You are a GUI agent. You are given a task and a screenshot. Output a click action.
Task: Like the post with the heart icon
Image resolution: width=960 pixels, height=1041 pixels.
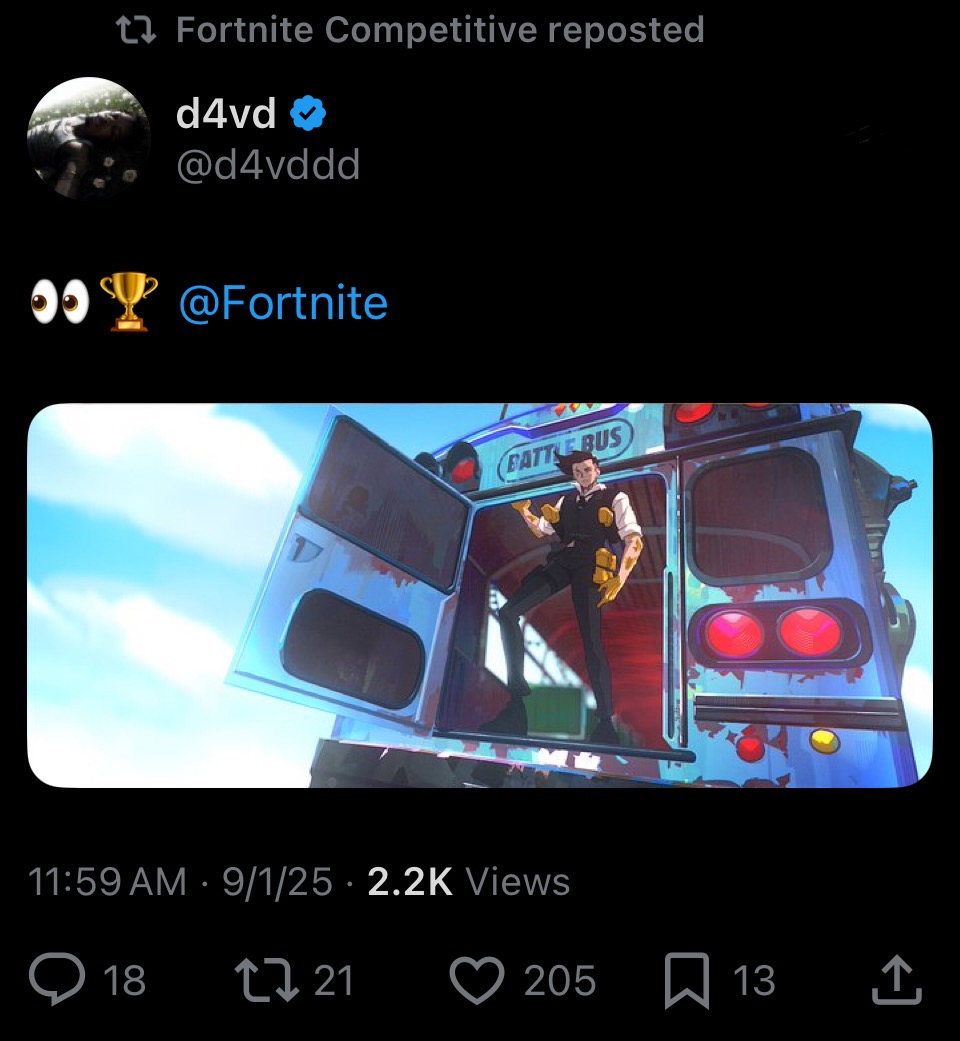tap(477, 980)
